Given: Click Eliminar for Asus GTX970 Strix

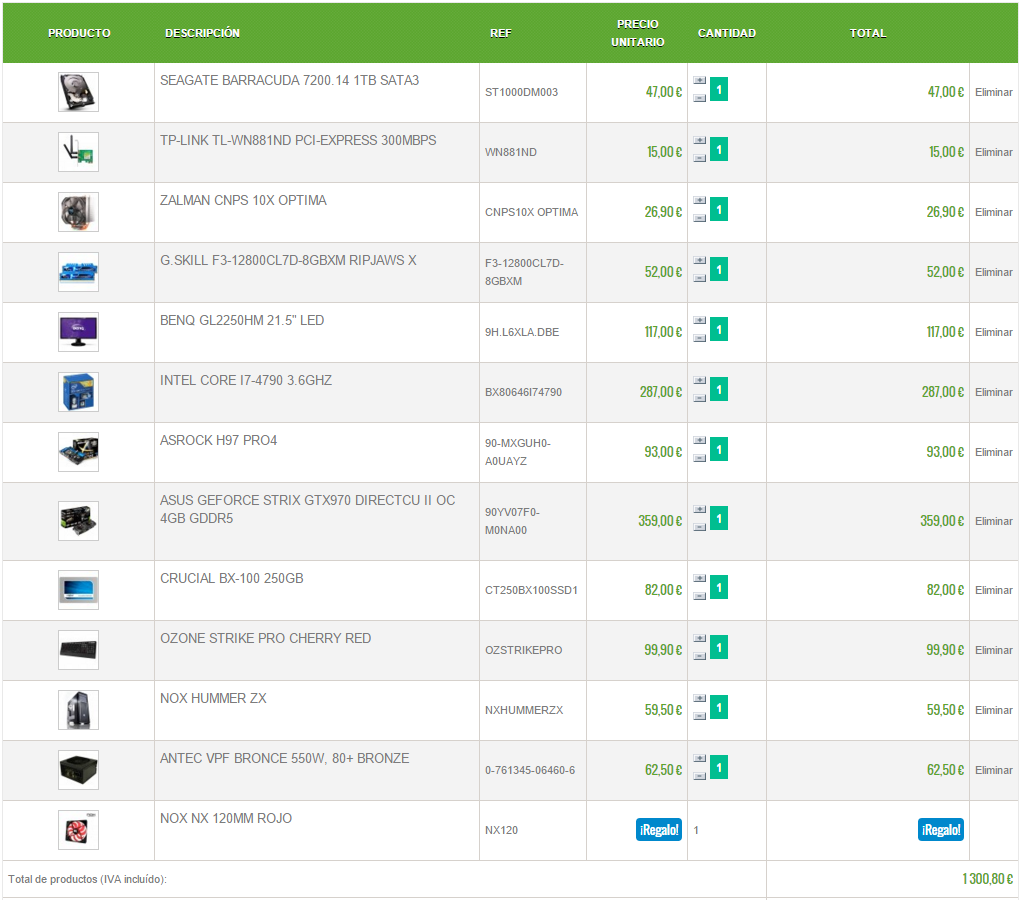Looking at the screenshot, I should coord(993,521).
